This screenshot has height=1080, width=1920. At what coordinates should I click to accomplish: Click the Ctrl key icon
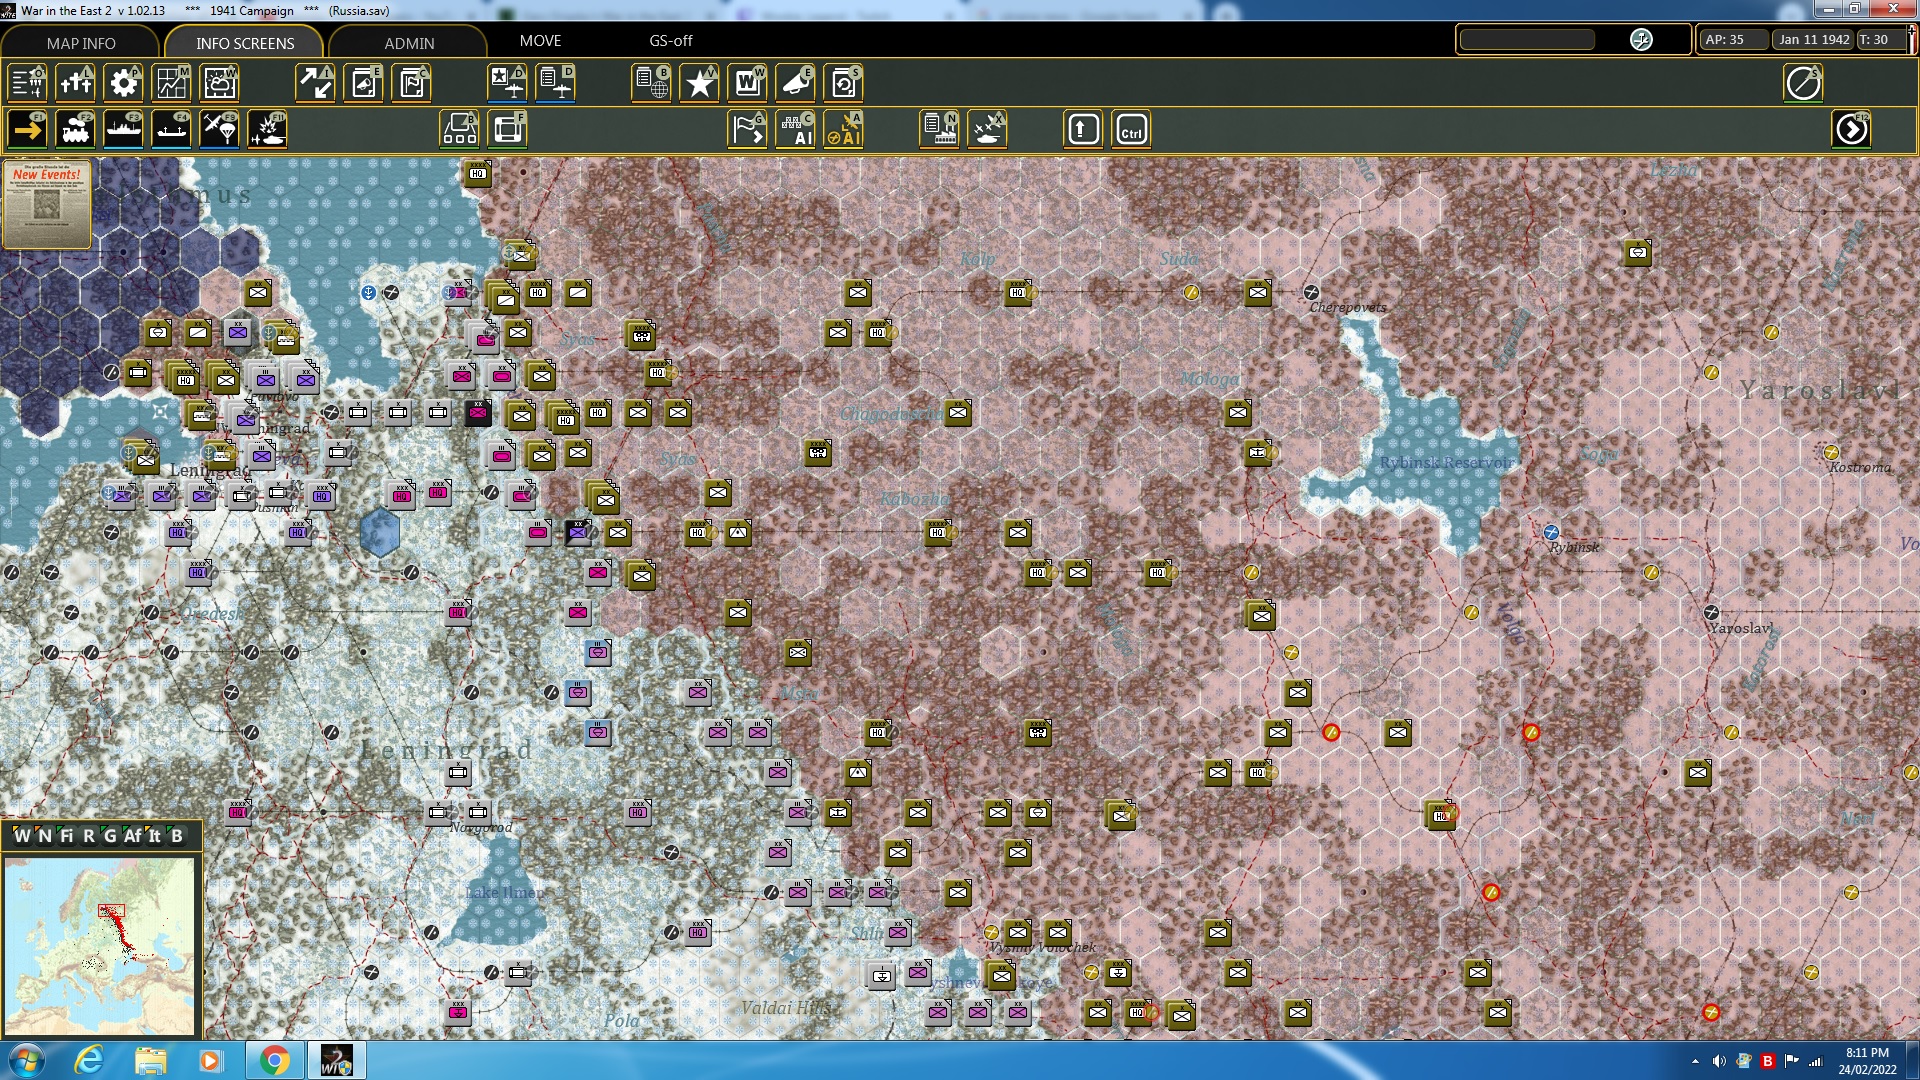pyautogui.click(x=1131, y=129)
